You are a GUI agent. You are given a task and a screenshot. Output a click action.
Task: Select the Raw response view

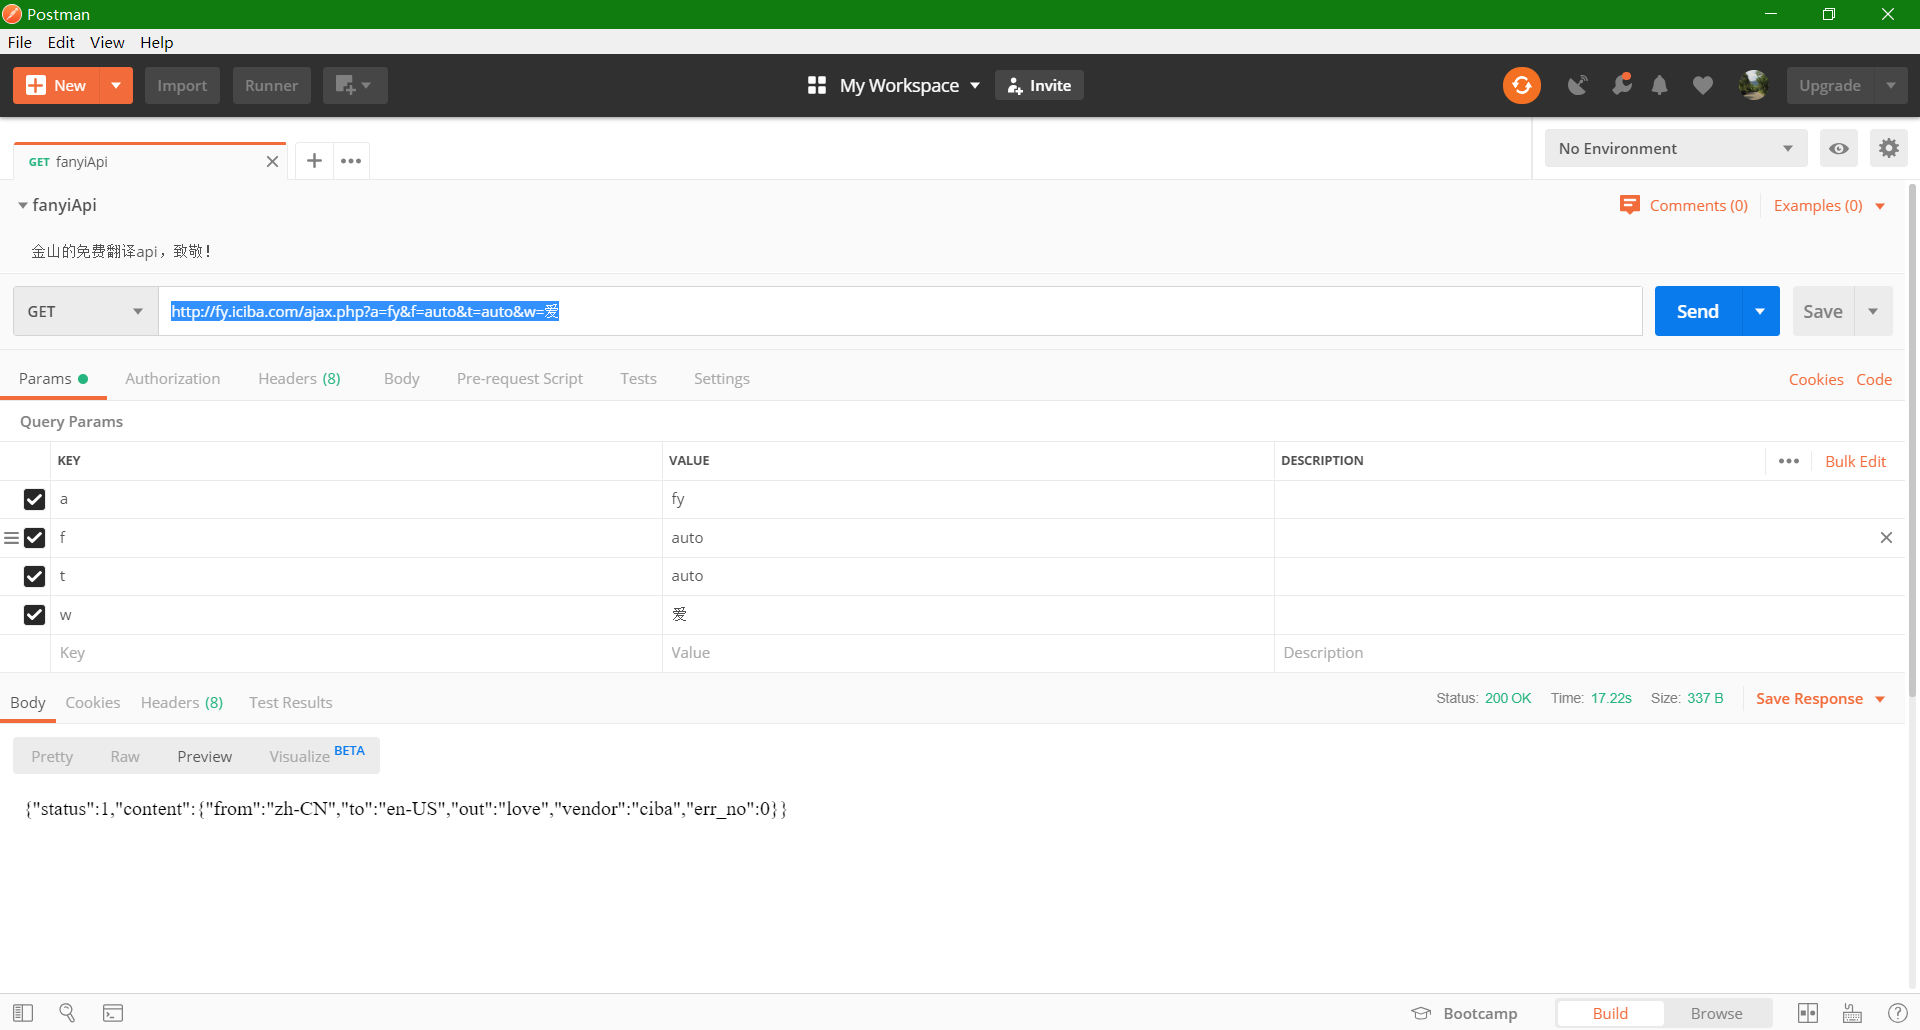(125, 756)
